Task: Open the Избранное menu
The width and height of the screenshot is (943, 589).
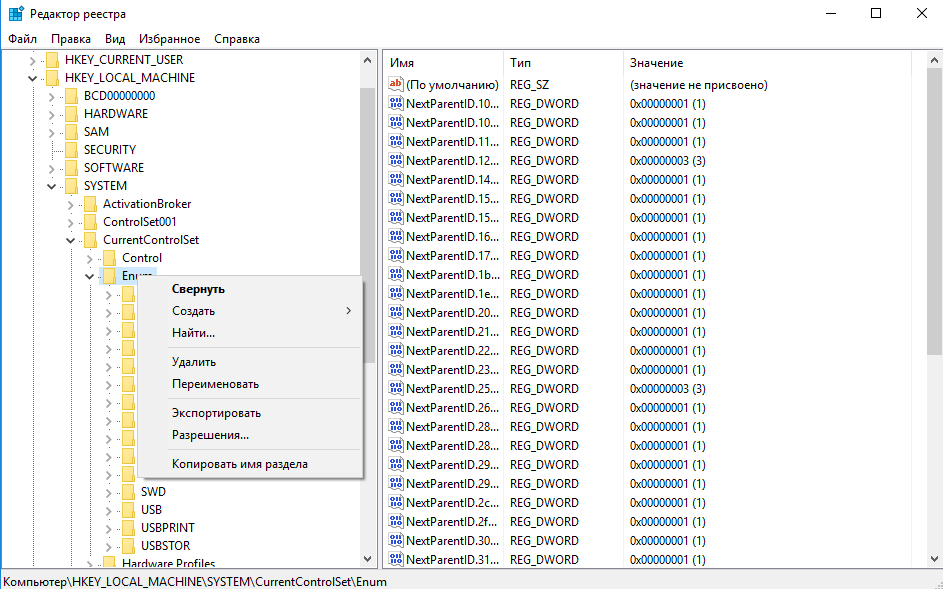Action: (169, 39)
